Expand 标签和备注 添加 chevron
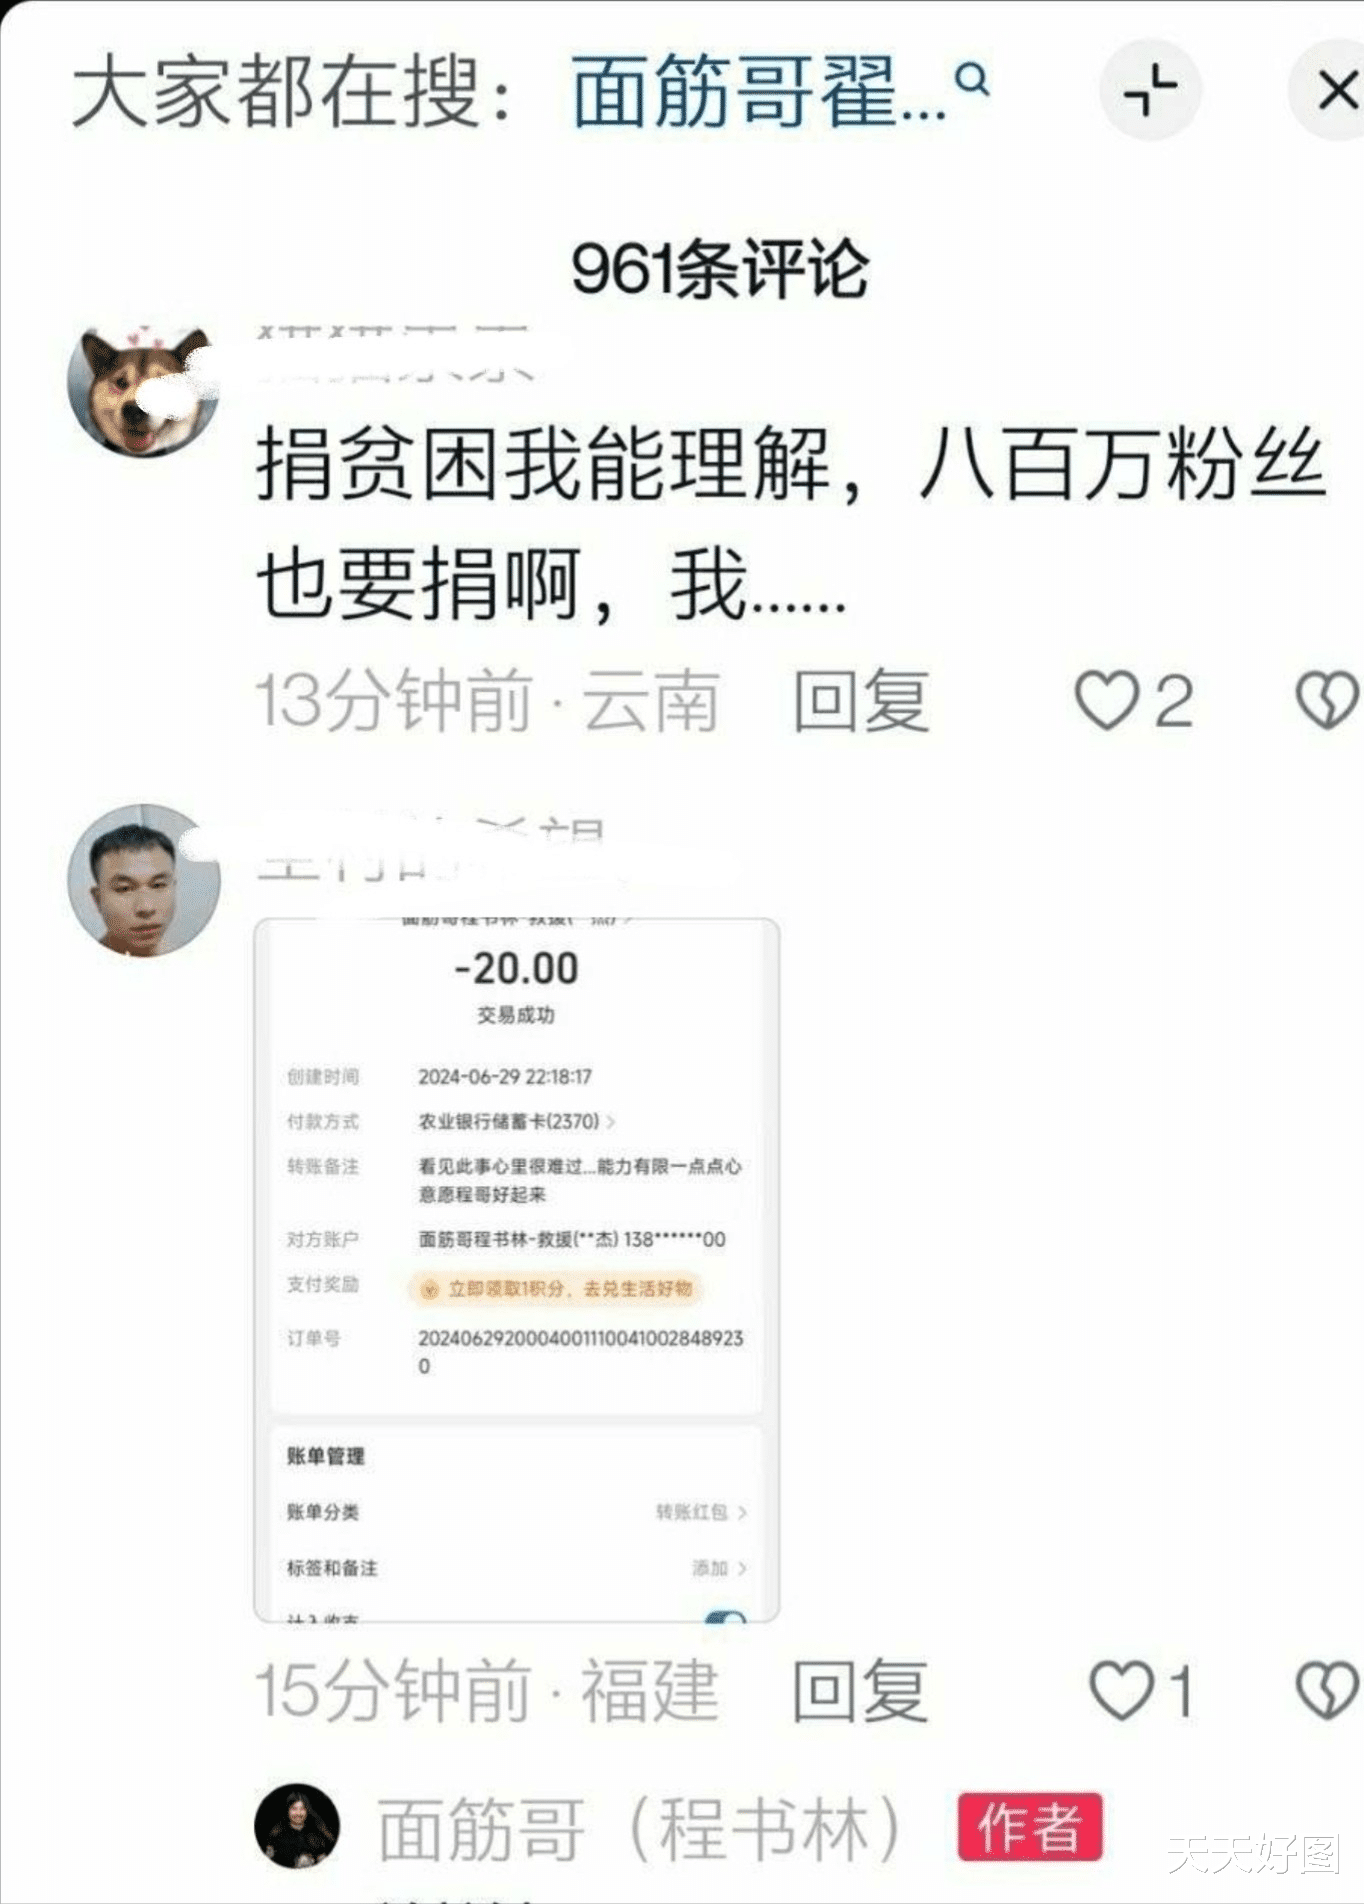Screen dimensions: 1364x1904 [742, 1568]
